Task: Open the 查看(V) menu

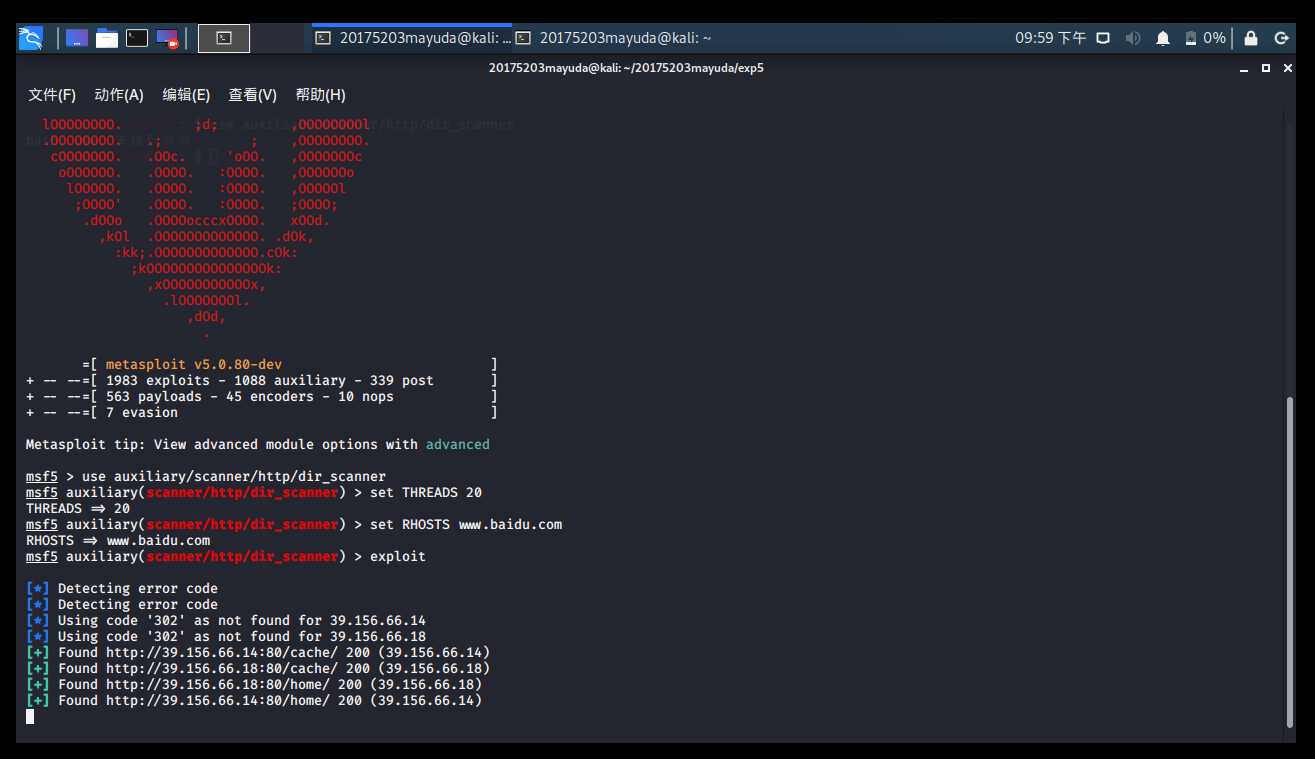Action: (x=253, y=95)
